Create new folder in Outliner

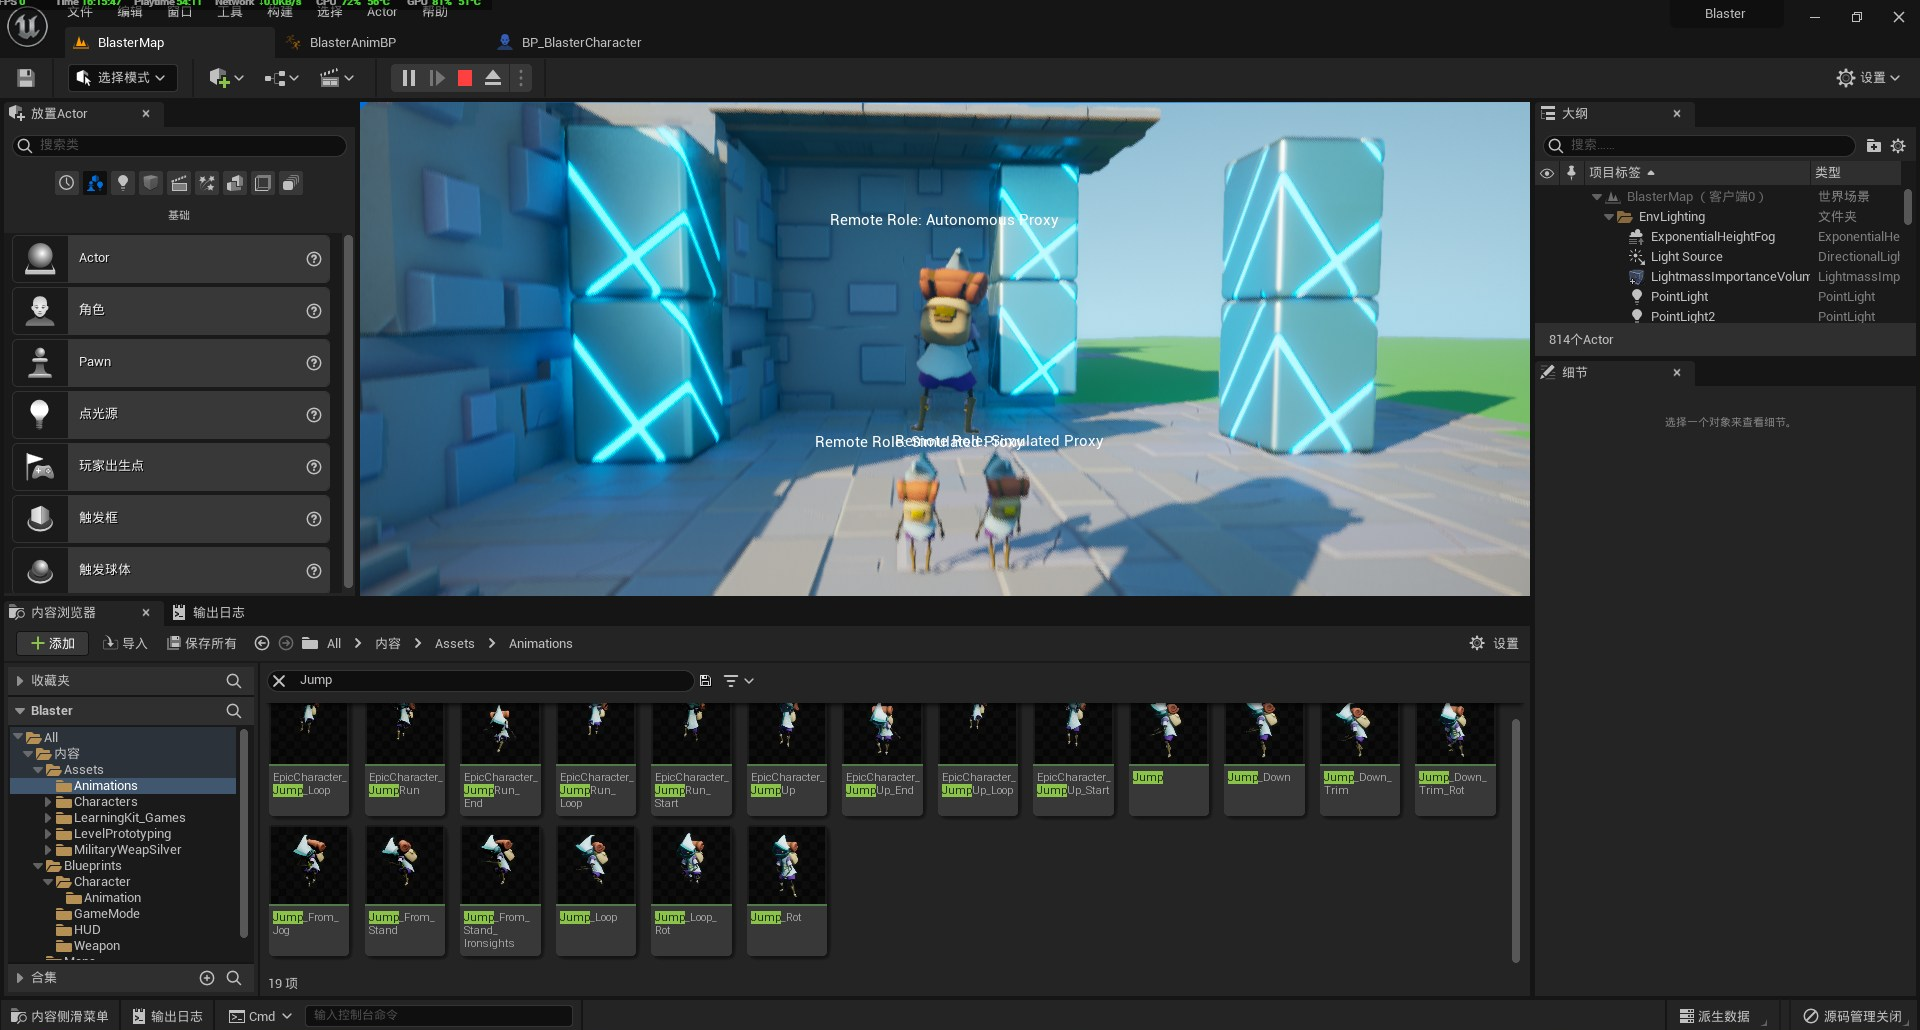click(x=1873, y=146)
